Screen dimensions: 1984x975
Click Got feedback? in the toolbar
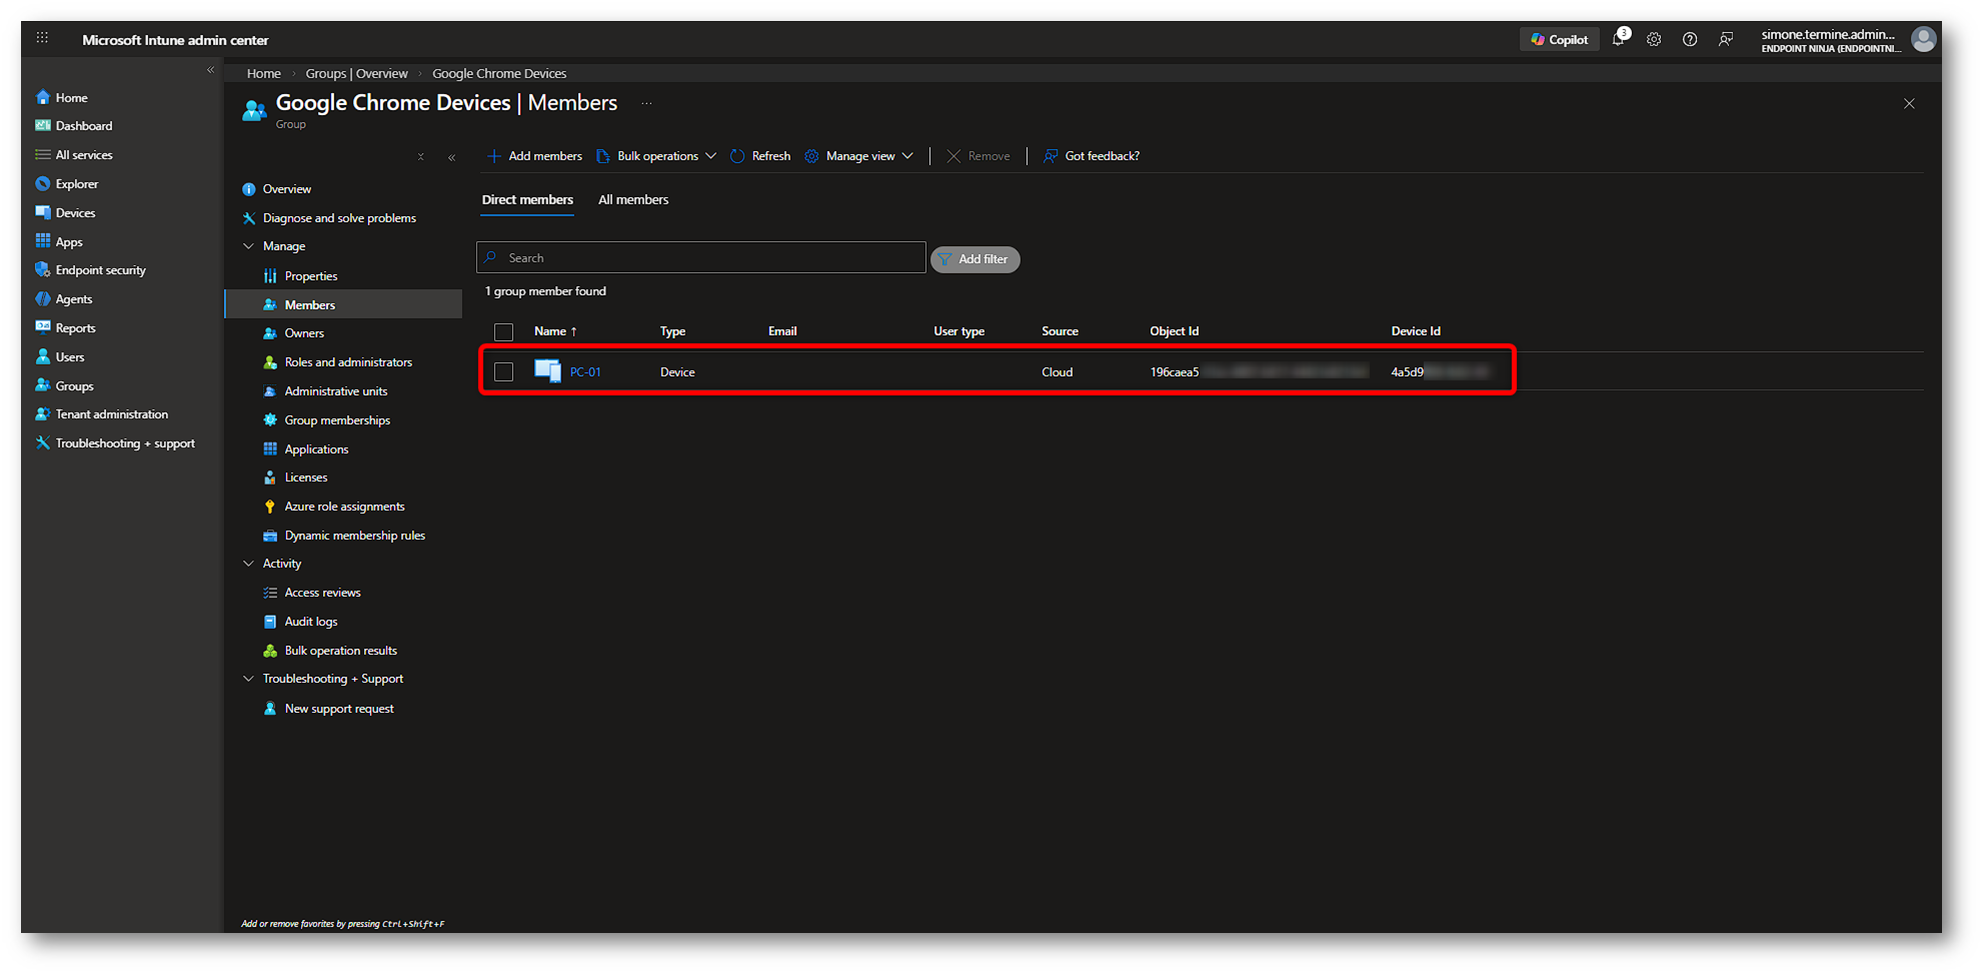tap(1091, 156)
